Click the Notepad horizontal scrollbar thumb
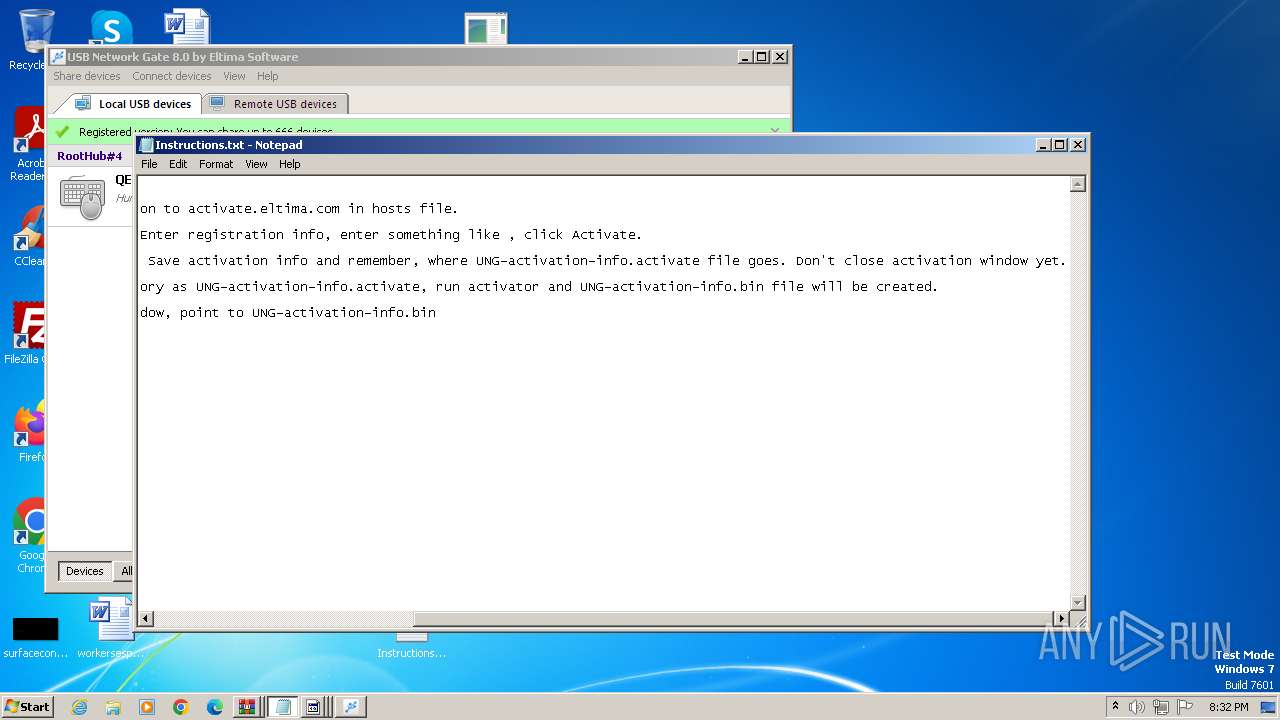 733,619
